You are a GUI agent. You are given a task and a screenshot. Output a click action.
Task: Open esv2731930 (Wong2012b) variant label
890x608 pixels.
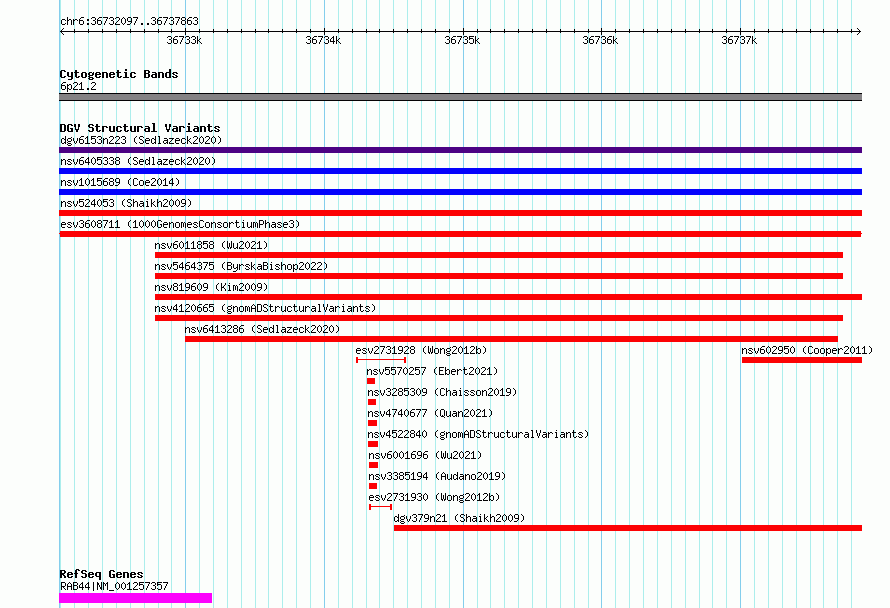pos(434,497)
